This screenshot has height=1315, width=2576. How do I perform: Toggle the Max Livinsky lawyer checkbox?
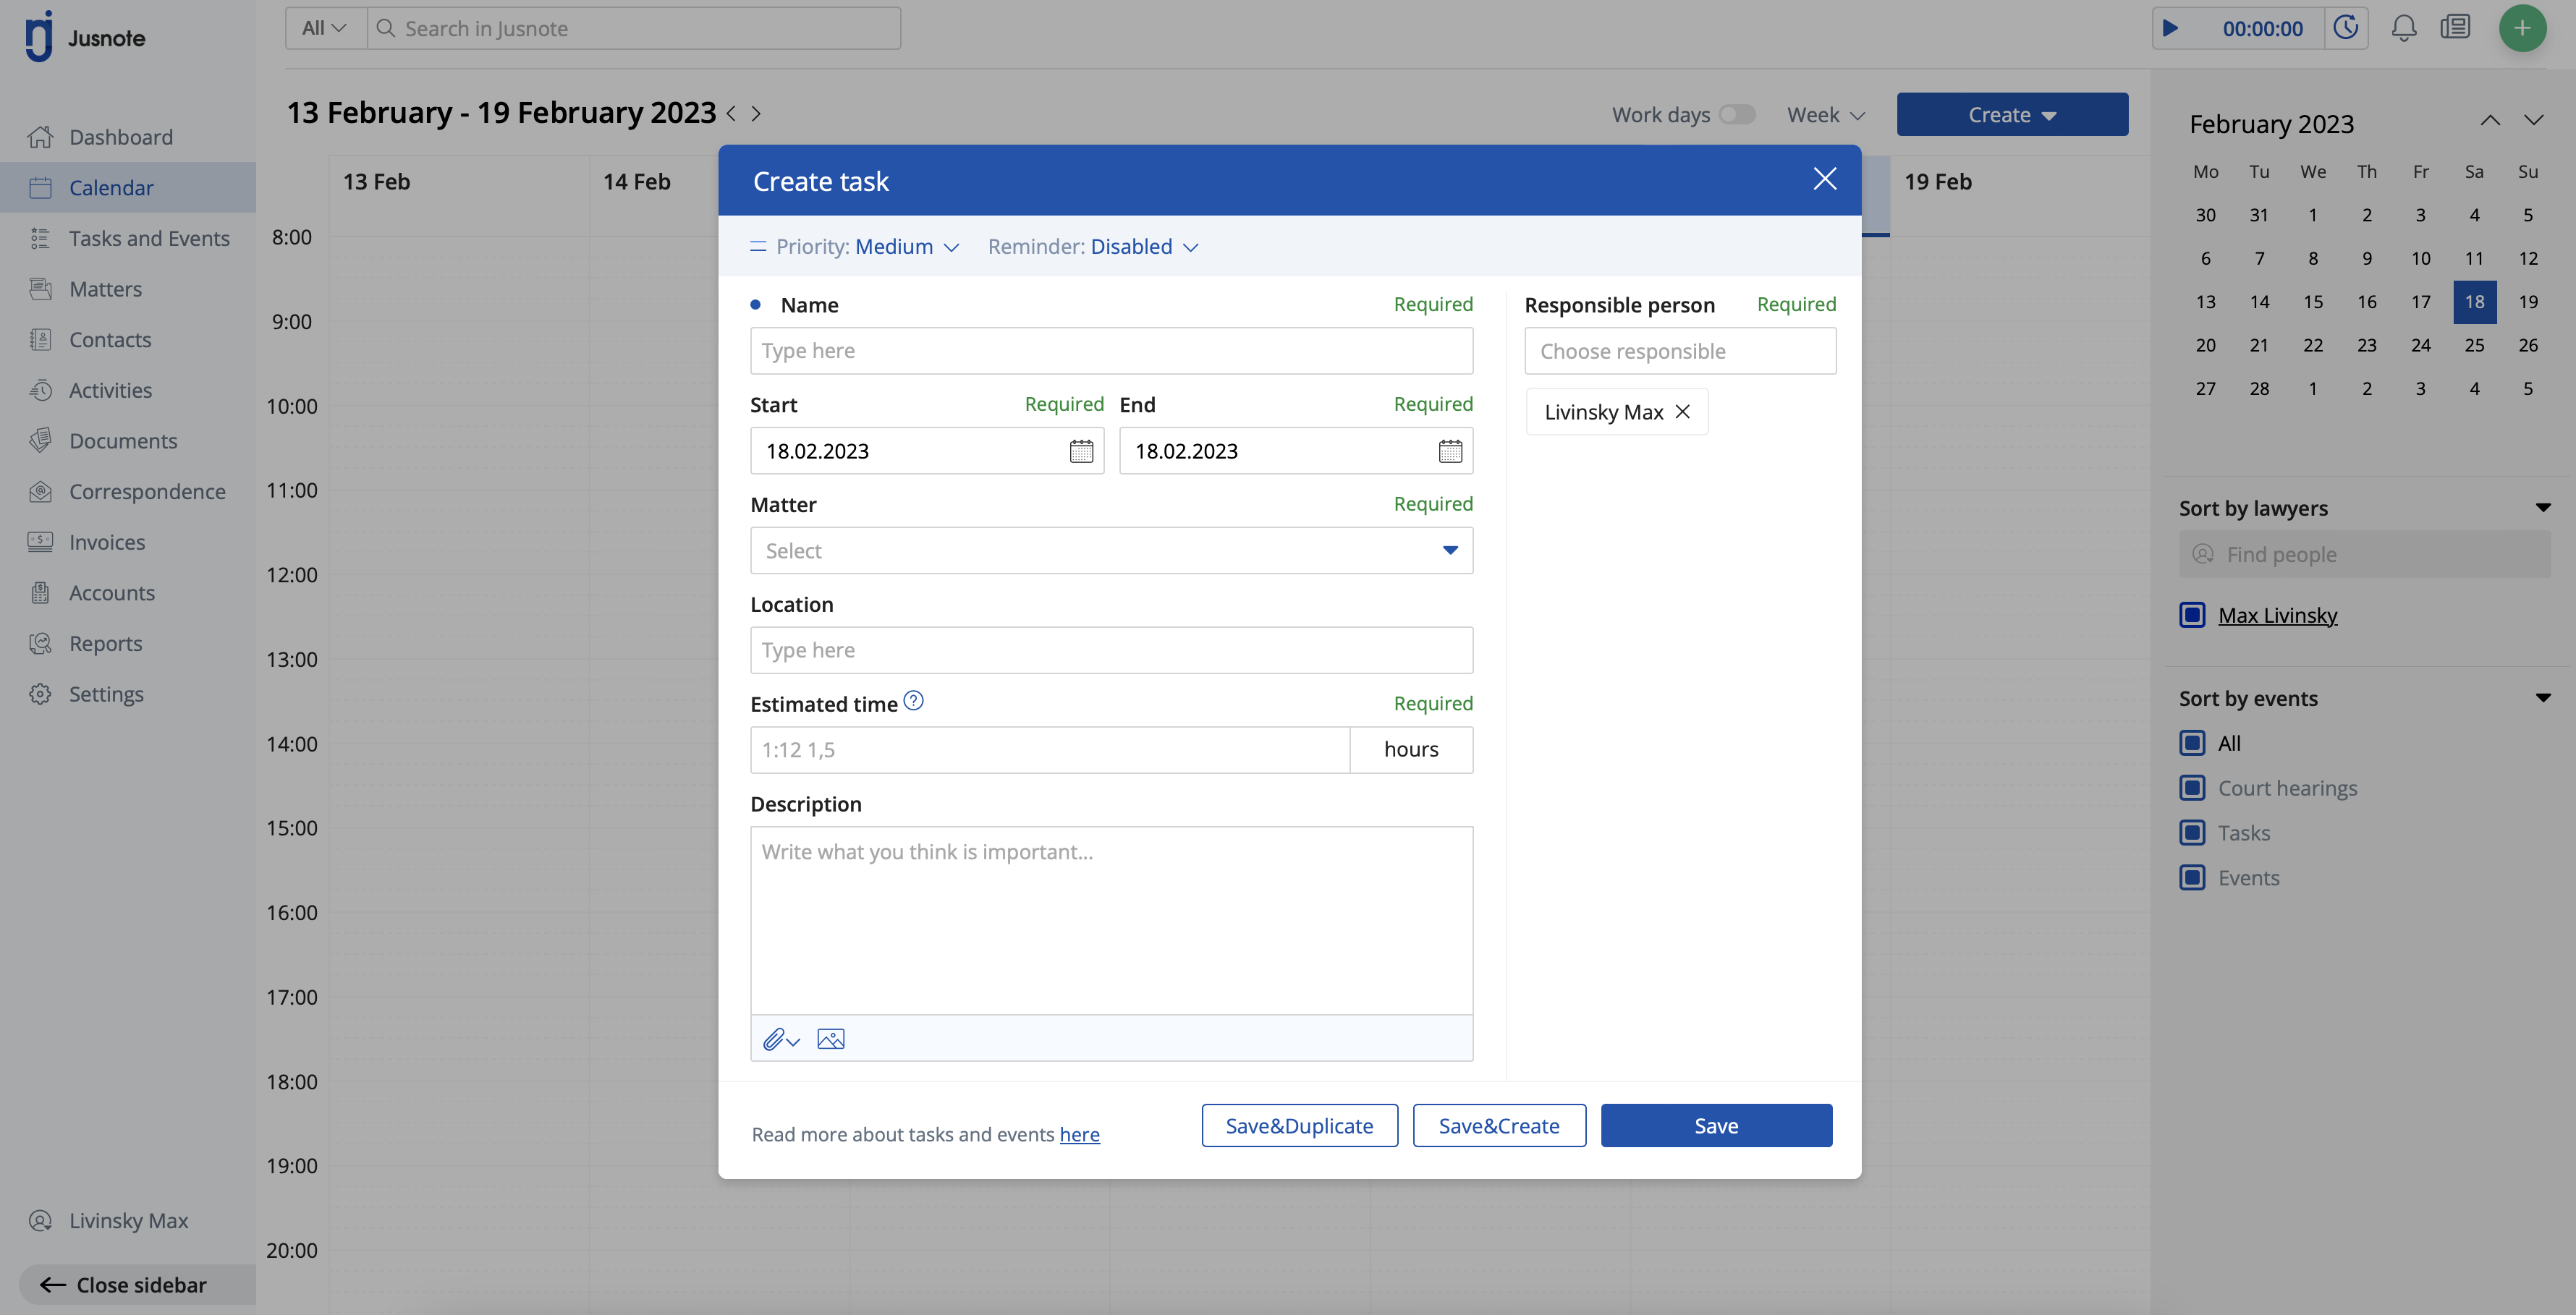(x=2192, y=615)
